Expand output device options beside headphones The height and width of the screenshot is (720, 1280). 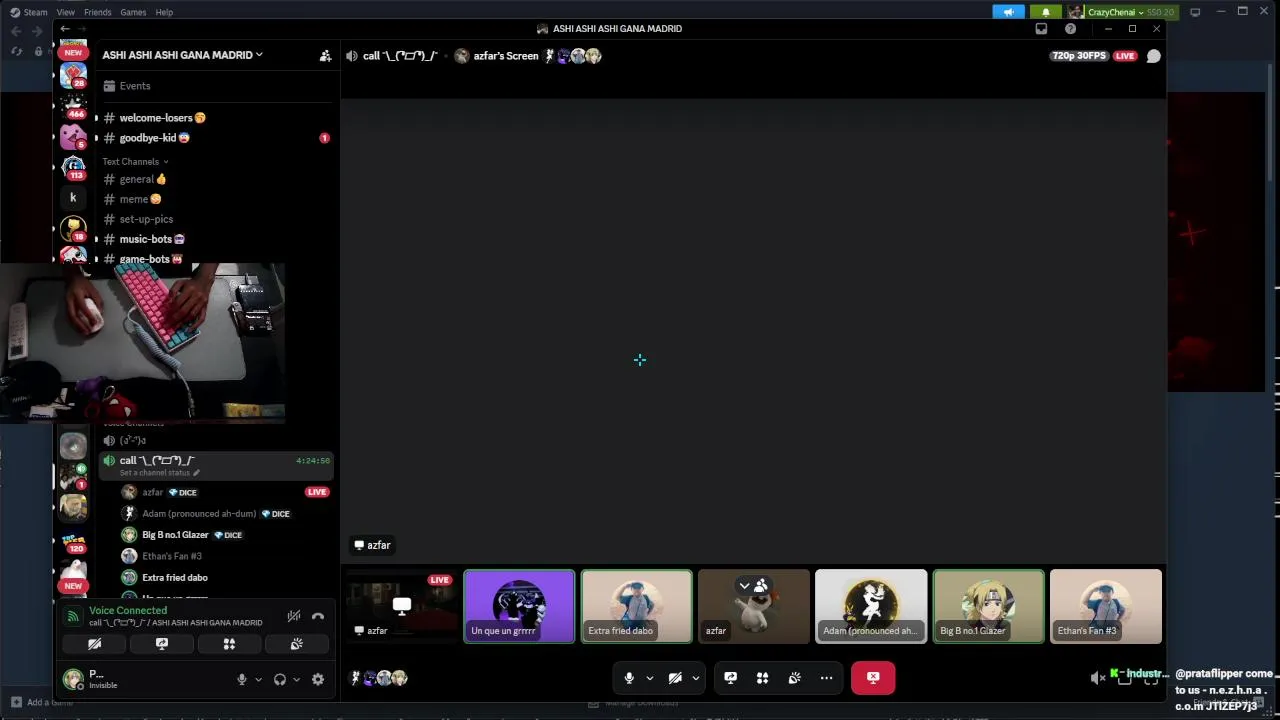tap(296, 679)
